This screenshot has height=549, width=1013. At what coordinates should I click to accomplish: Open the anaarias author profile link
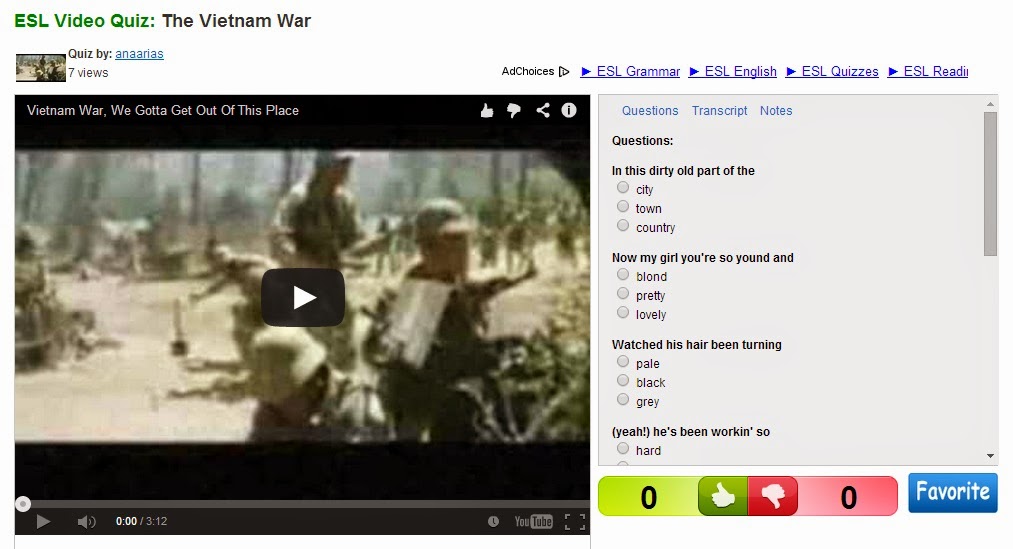(139, 54)
